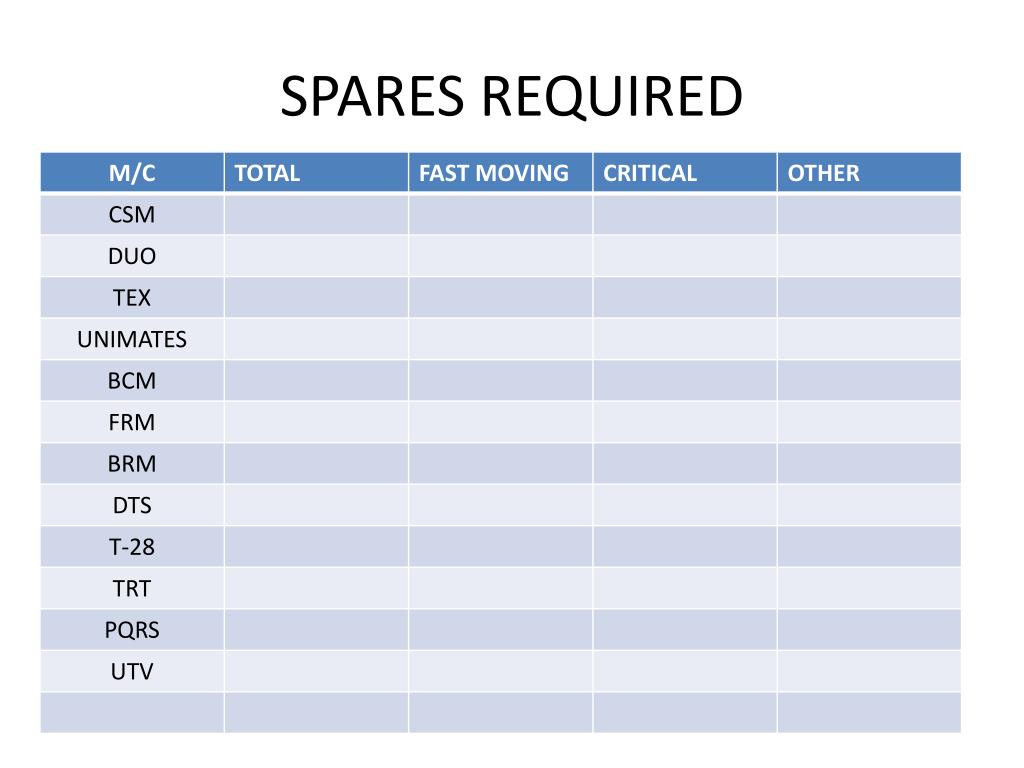Click the empty TOTAL cell for CSM
The width and height of the screenshot is (1024, 768).
click(316, 215)
